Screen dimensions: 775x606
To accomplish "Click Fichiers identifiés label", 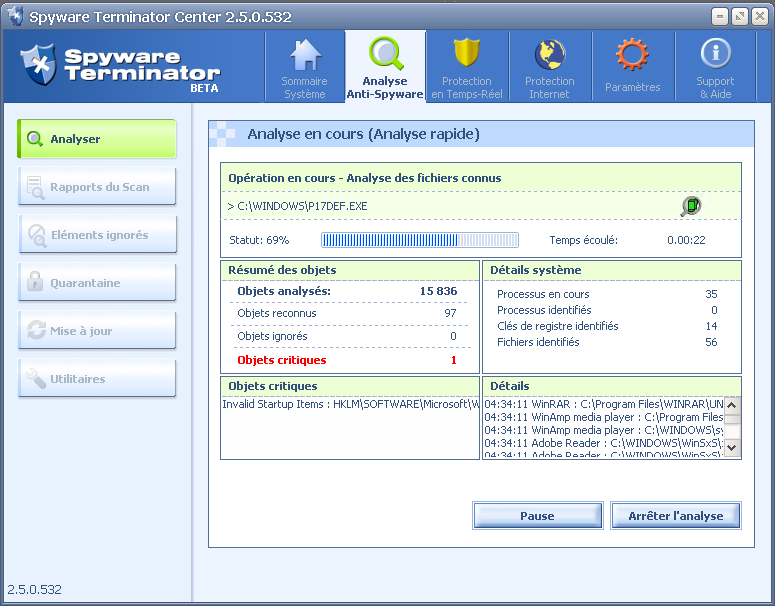I will pyautogui.click(x=538, y=342).
